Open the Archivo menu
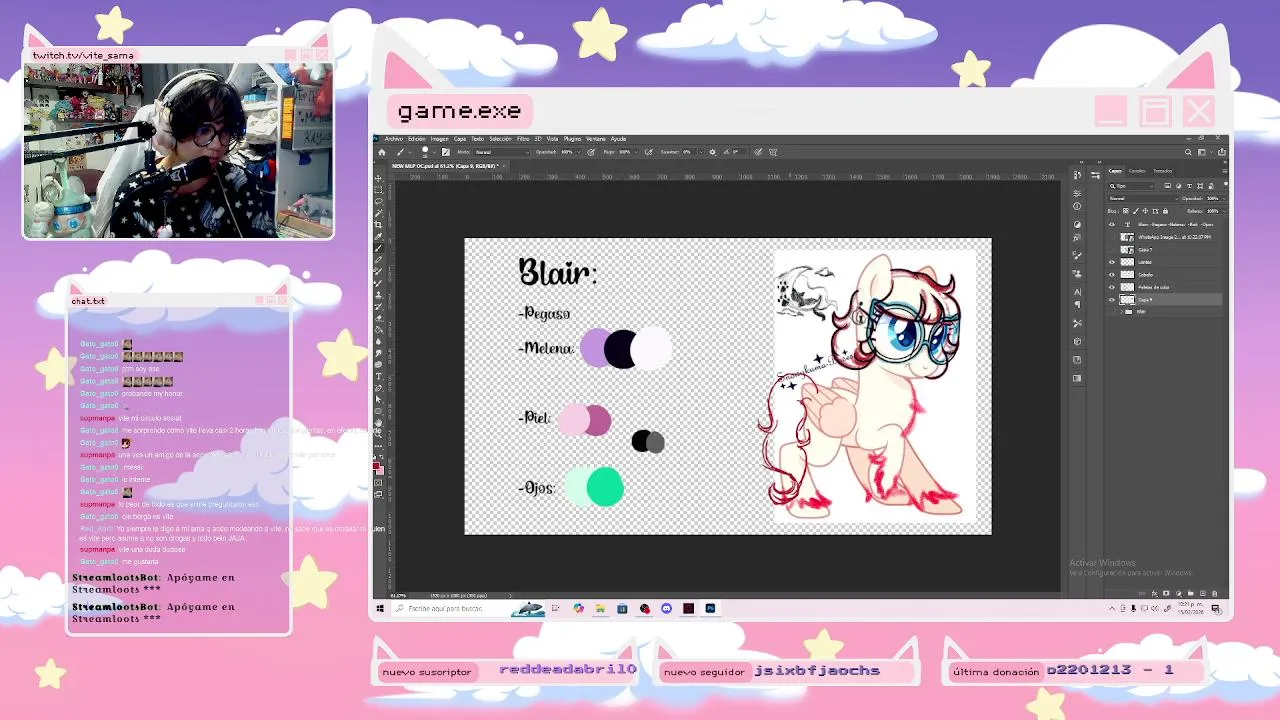The image size is (1280, 720). pyautogui.click(x=394, y=139)
